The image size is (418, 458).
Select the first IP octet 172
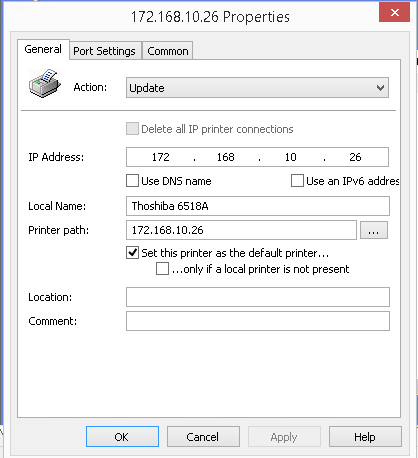[161, 157]
